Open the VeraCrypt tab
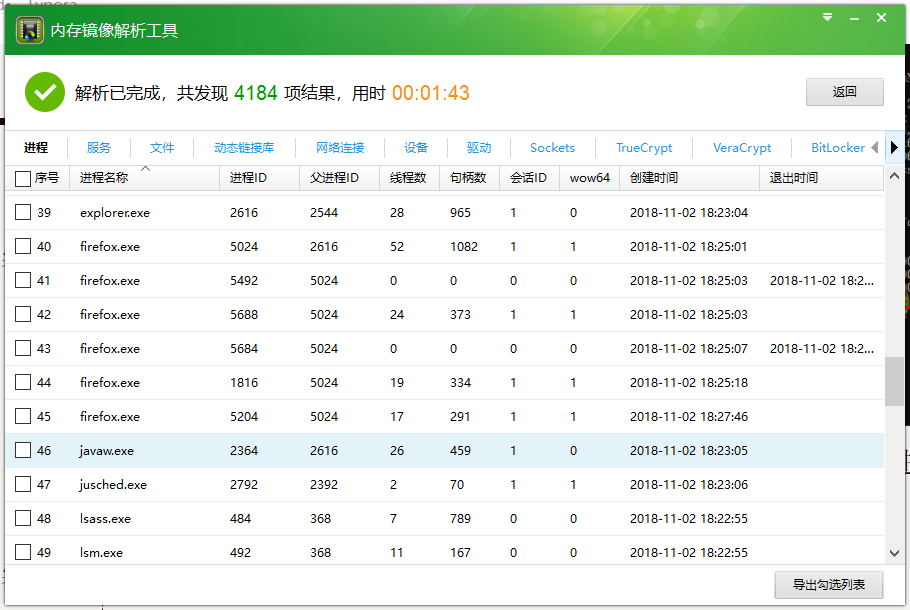Viewport: 910px width, 610px height. tap(742, 148)
